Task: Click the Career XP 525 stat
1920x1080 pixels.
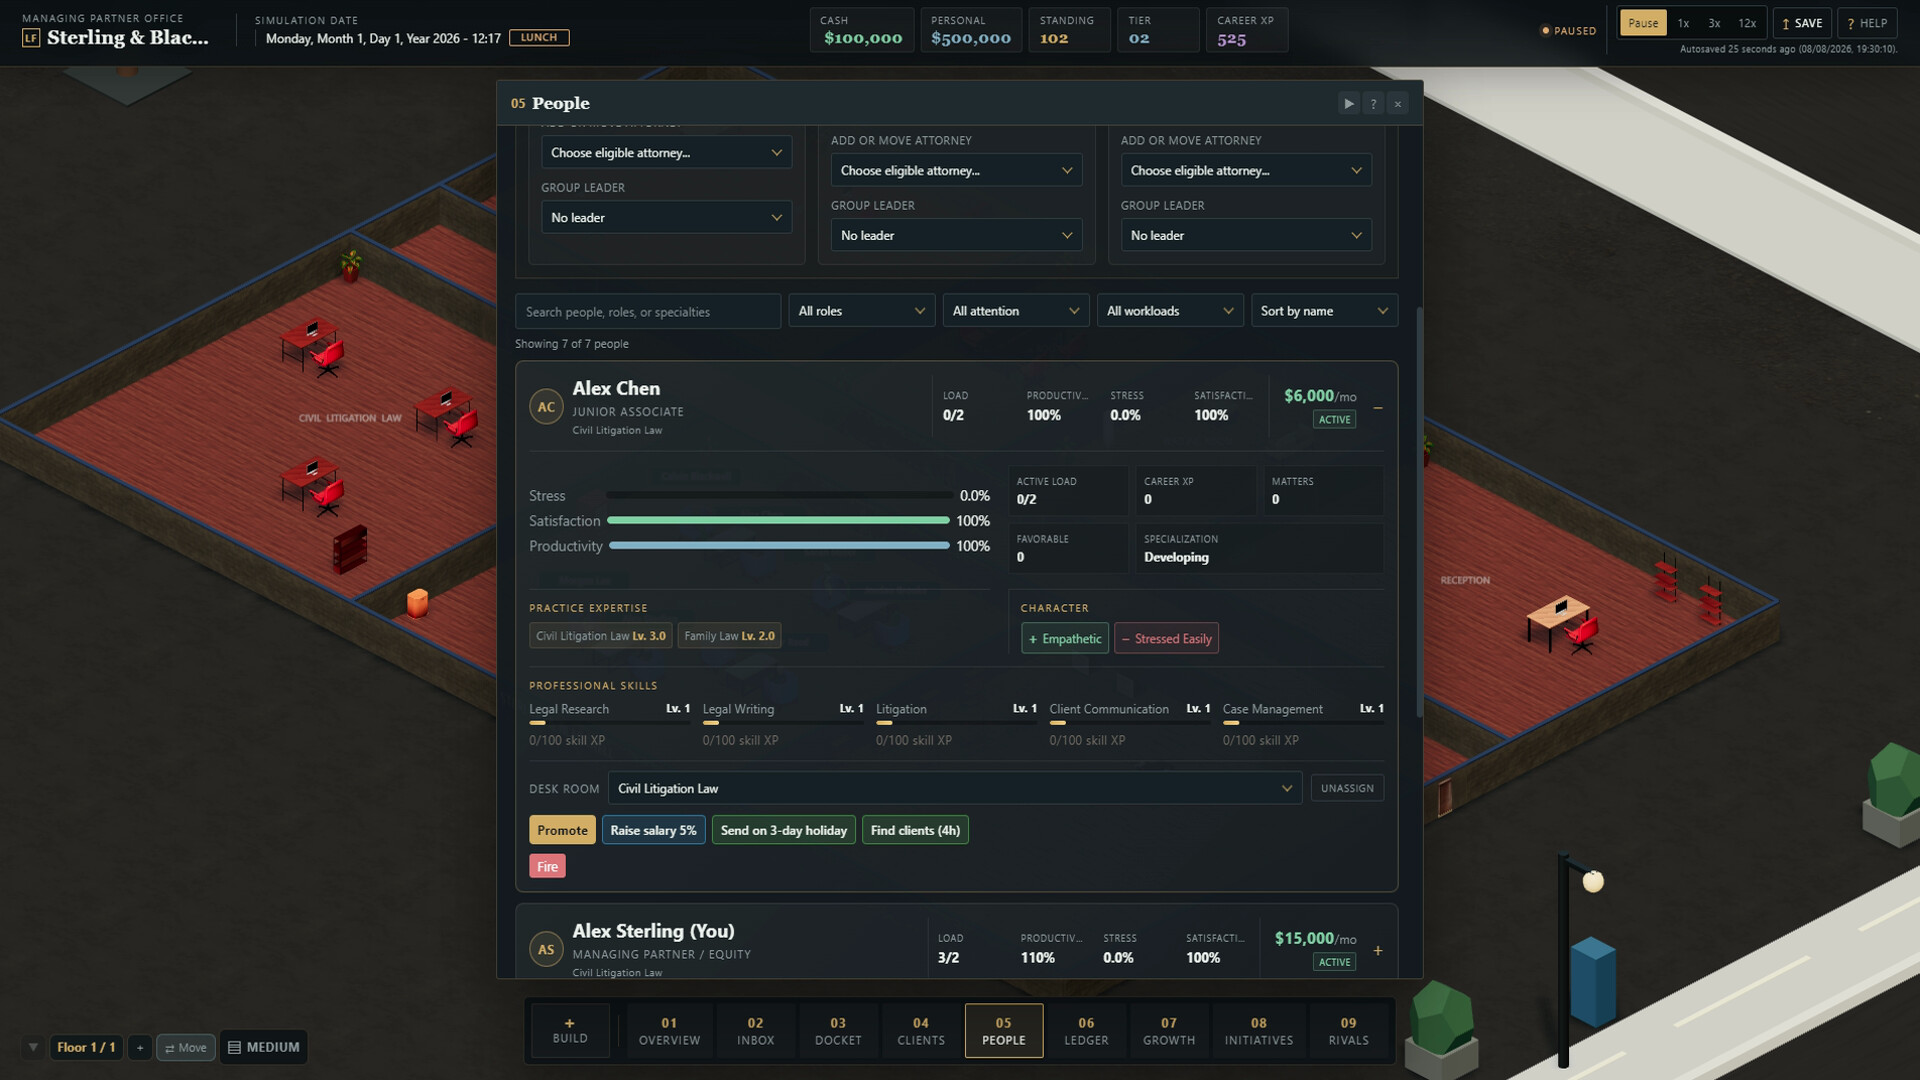Action: tap(1246, 30)
